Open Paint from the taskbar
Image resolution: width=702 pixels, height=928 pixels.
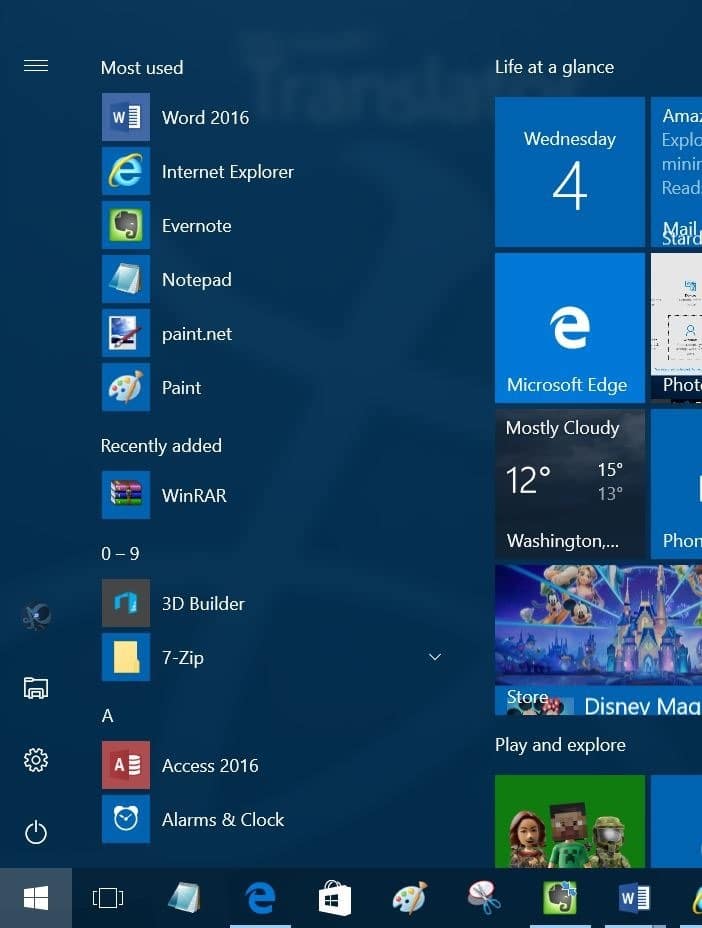pos(410,898)
